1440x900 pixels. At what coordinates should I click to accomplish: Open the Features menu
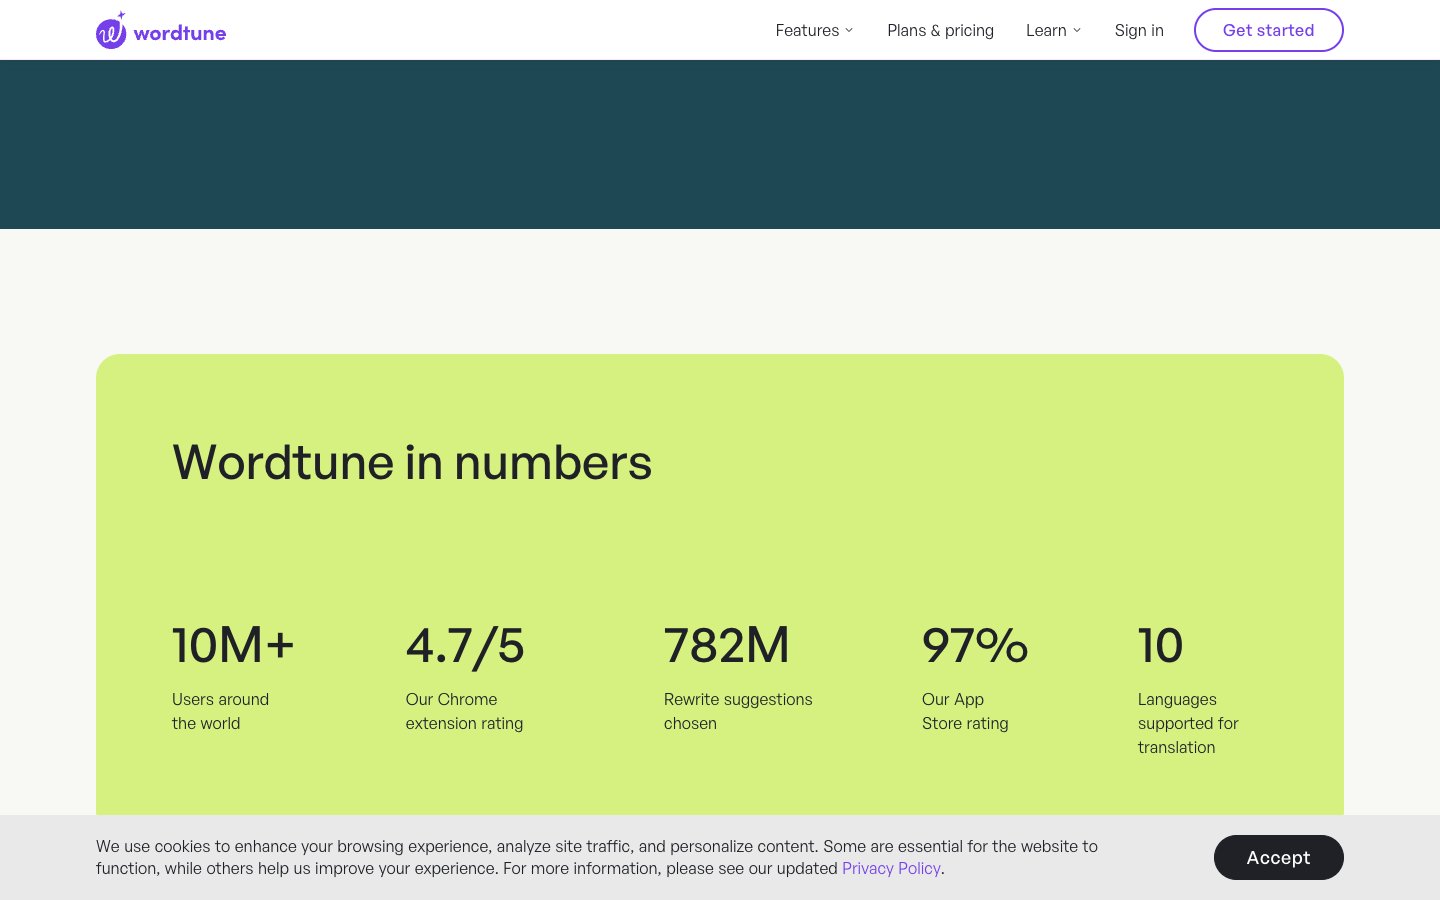[x=807, y=30]
